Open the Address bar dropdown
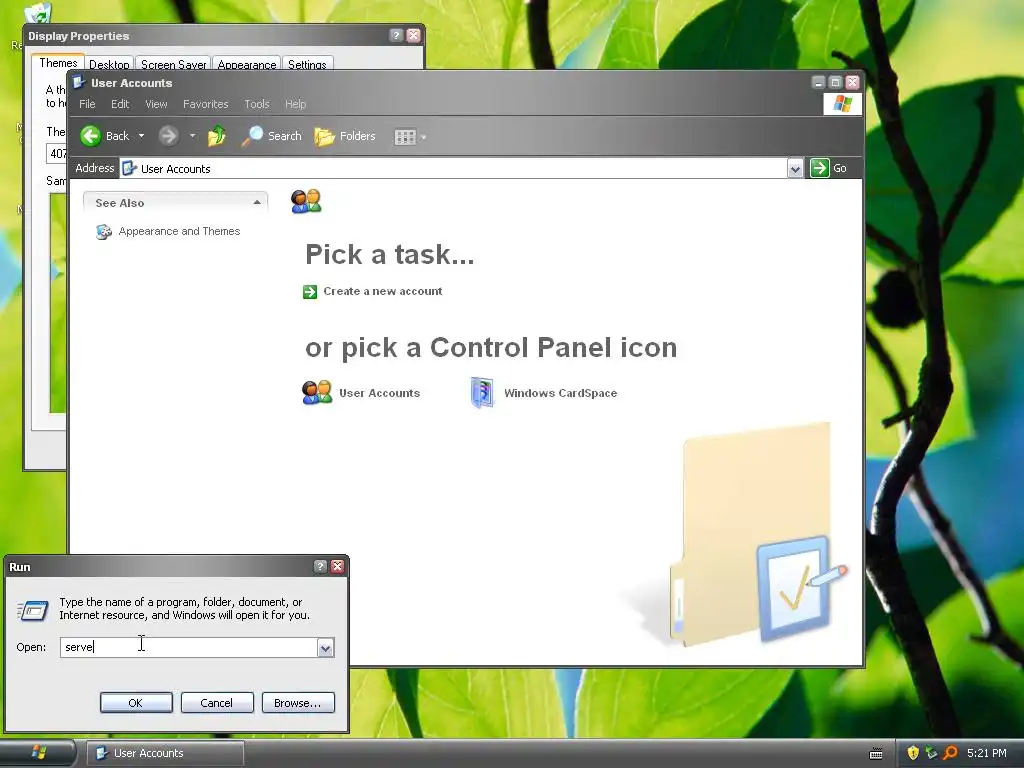Viewport: 1024px width, 768px height. coord(795,168)
